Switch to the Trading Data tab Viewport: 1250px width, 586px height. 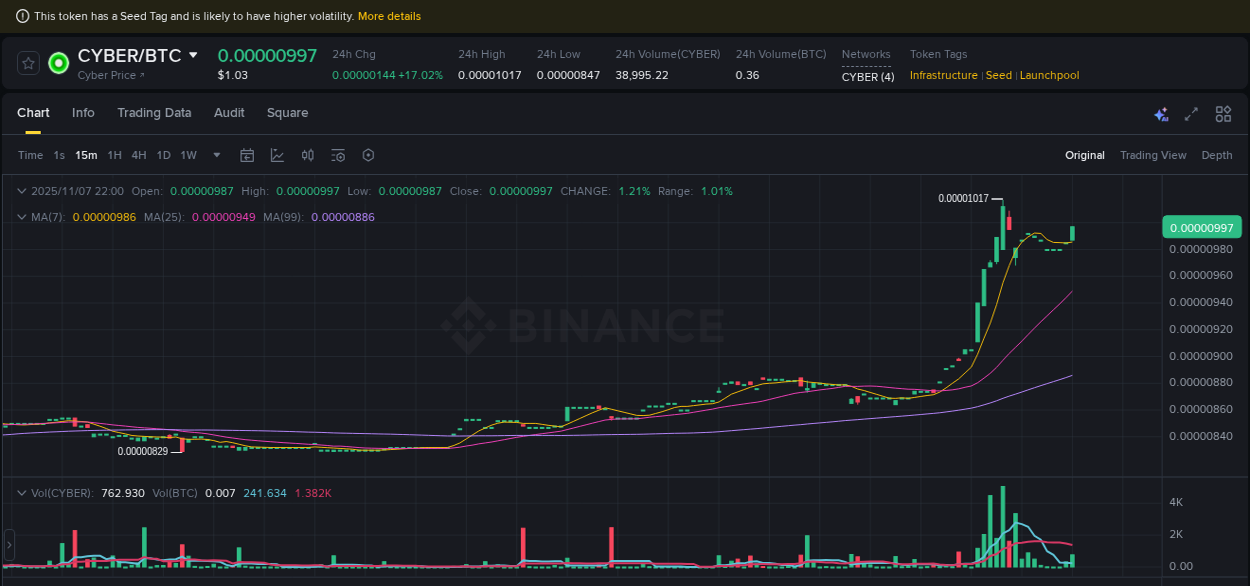coord(154,113)
